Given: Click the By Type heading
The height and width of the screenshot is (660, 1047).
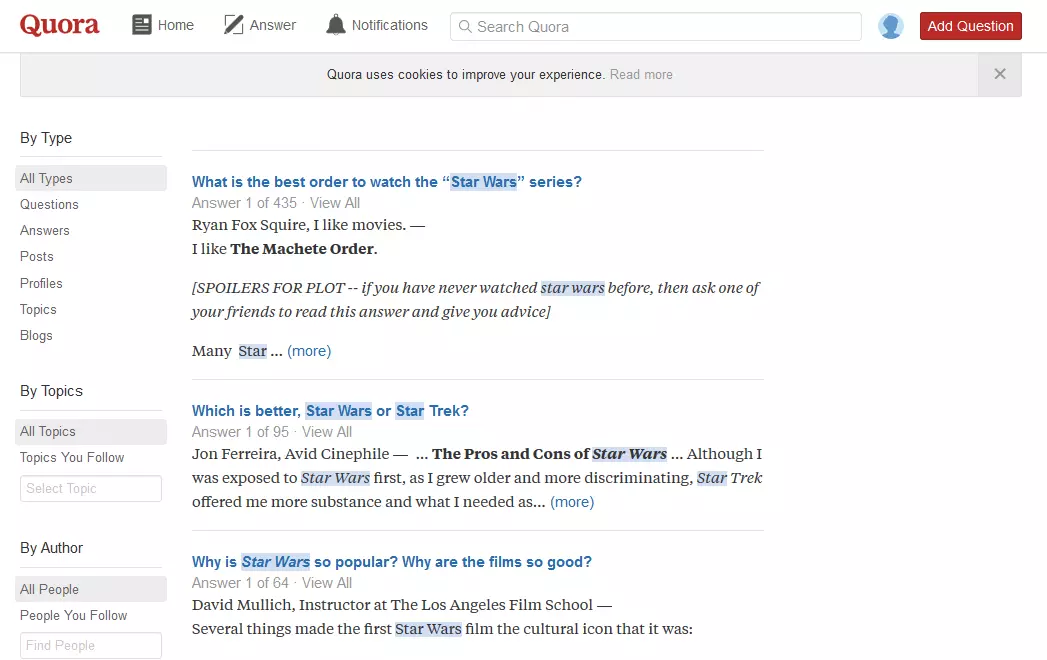Looking at the screenshot, I should pyautogui.click(x=46, y=138).
